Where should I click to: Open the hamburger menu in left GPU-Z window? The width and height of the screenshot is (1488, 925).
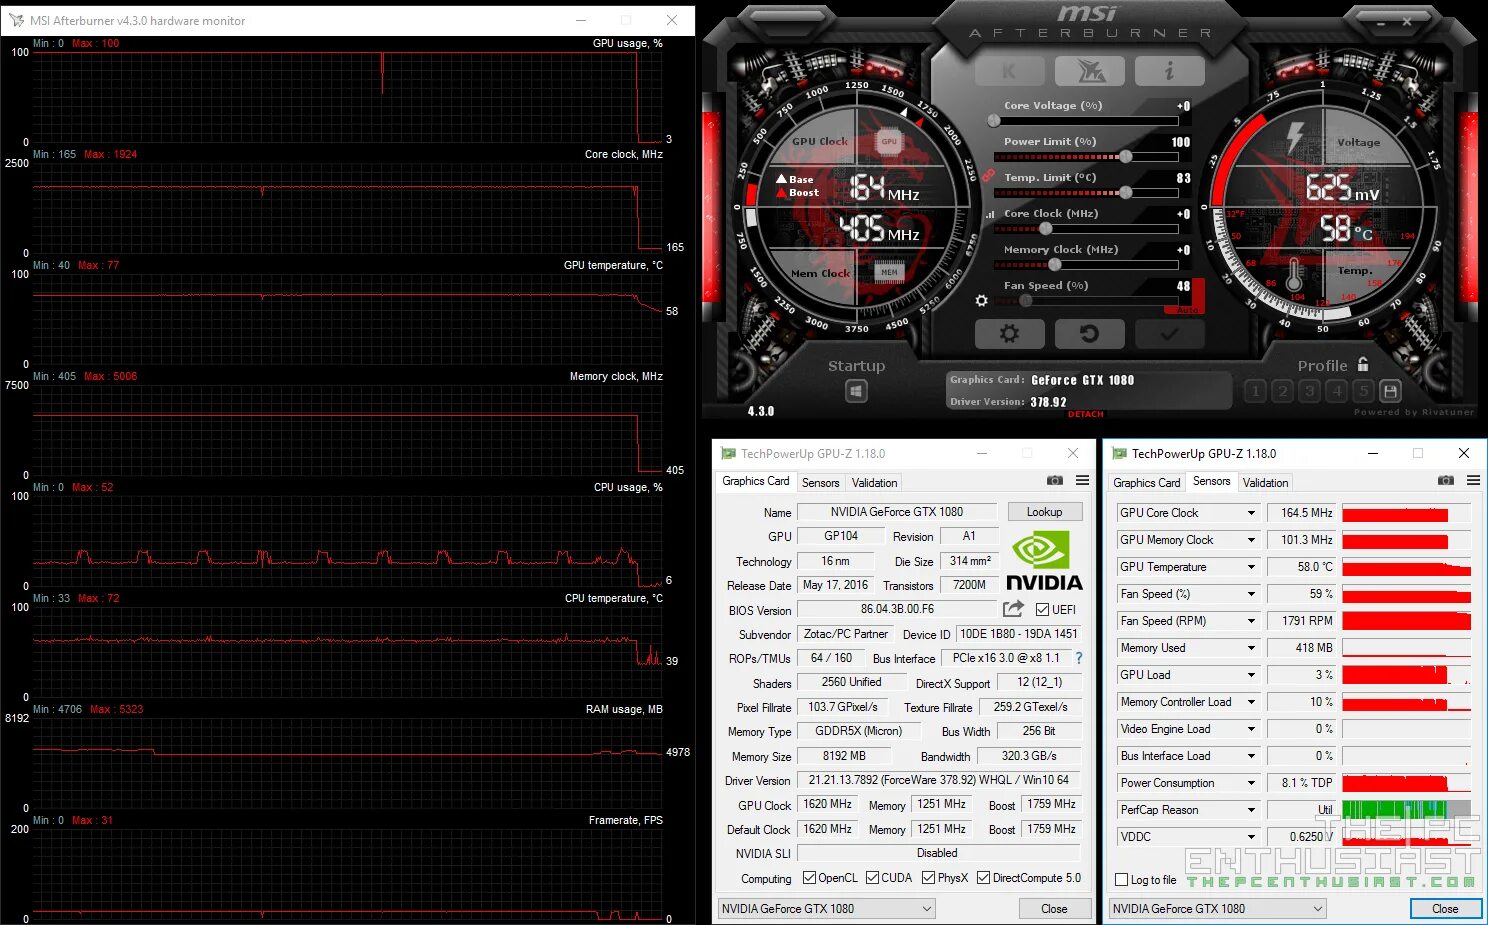point(1082,481)
